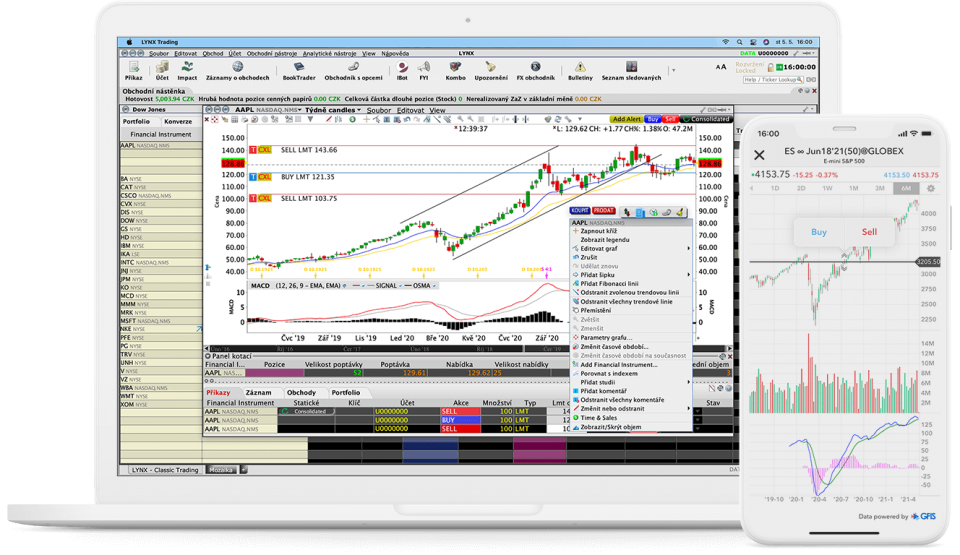This screenshot has height=555, width=960.
Task: Click the red Sell button on chart toolbar
Action: pos(670,119)
